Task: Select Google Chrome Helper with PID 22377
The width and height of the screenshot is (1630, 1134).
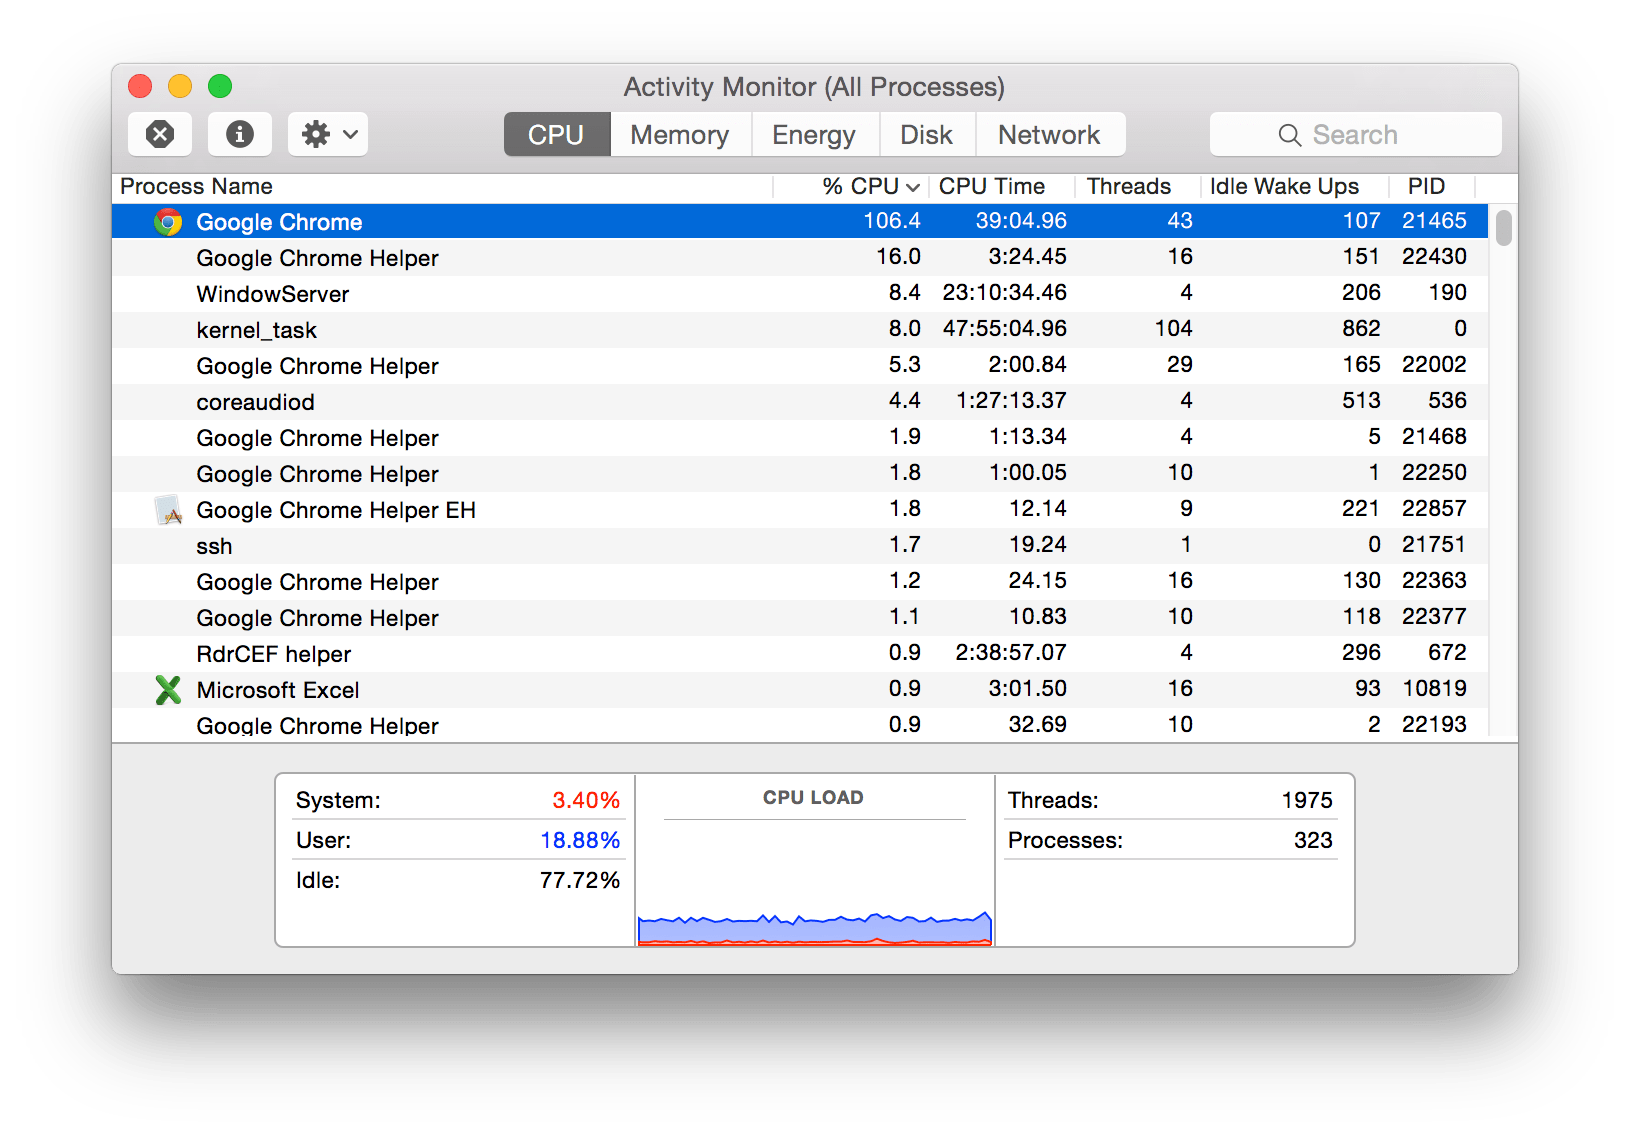Action: [x=317, y=618]
